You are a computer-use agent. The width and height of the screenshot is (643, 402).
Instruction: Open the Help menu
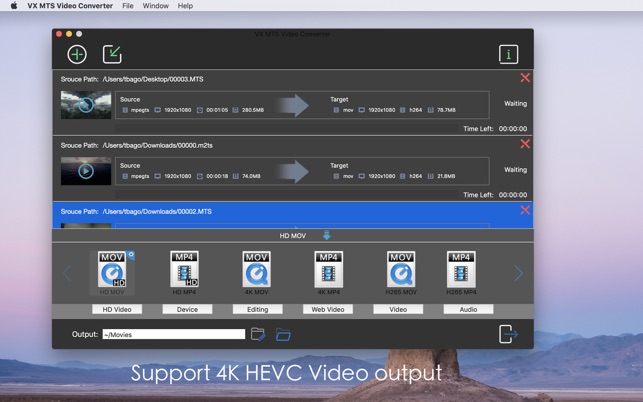coord(185,6)
